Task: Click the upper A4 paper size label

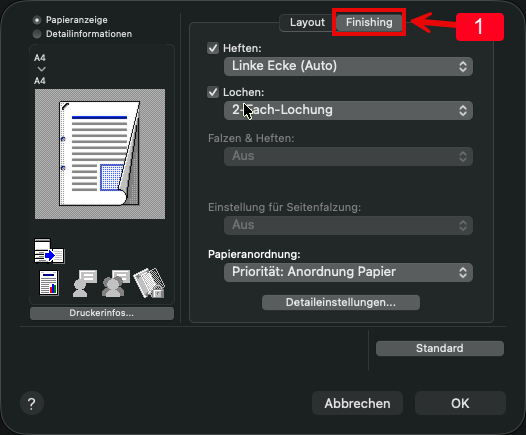Action: pyautogui.click(x=40, y=58)
